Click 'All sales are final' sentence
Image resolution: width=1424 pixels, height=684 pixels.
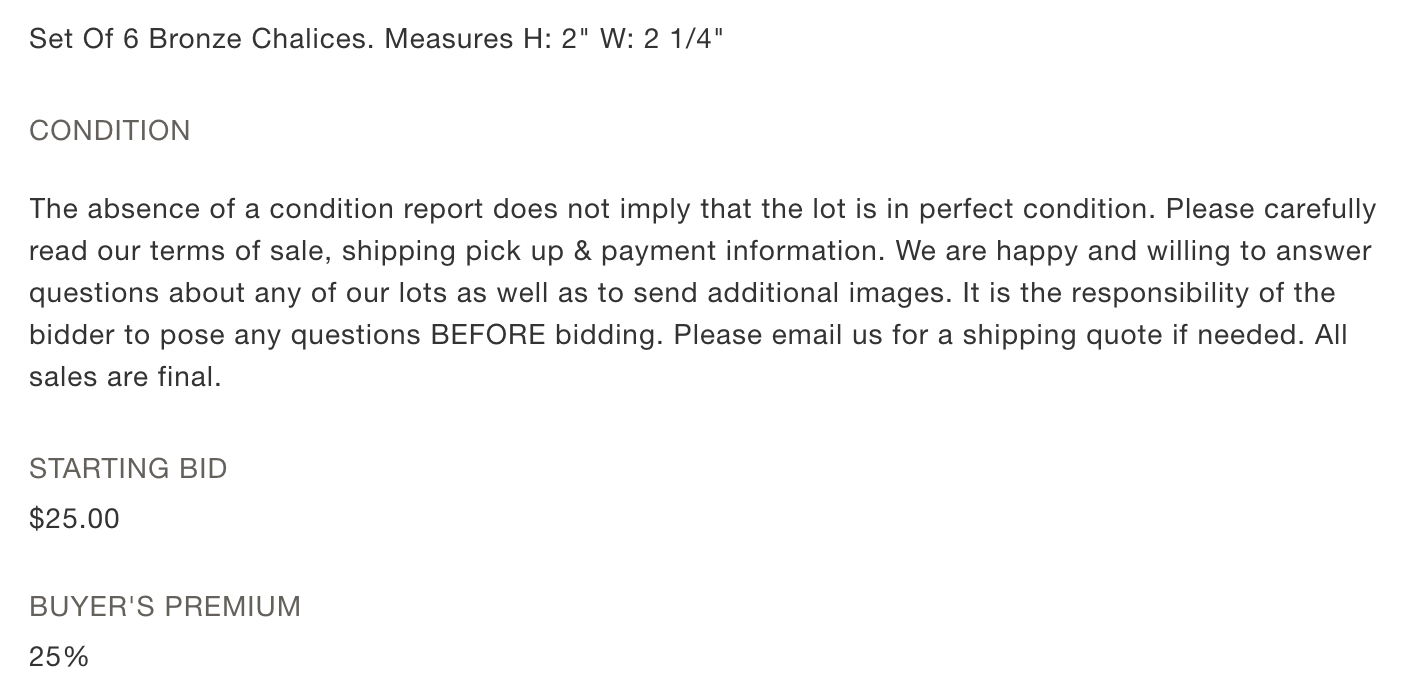pyautogui.click(x=689, y=356)
